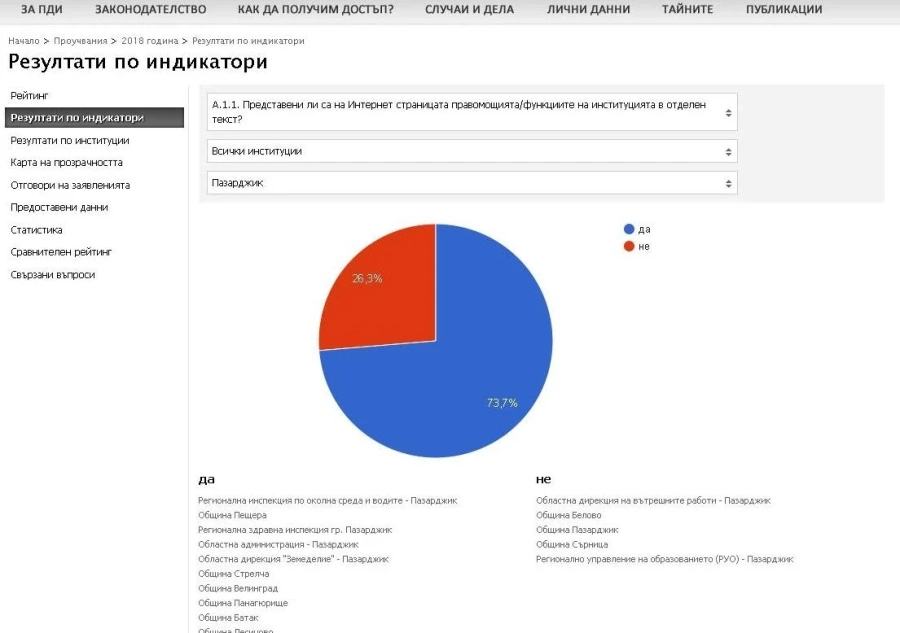Open Отговори на заявленията sidebar link

(x=70, y=185)
